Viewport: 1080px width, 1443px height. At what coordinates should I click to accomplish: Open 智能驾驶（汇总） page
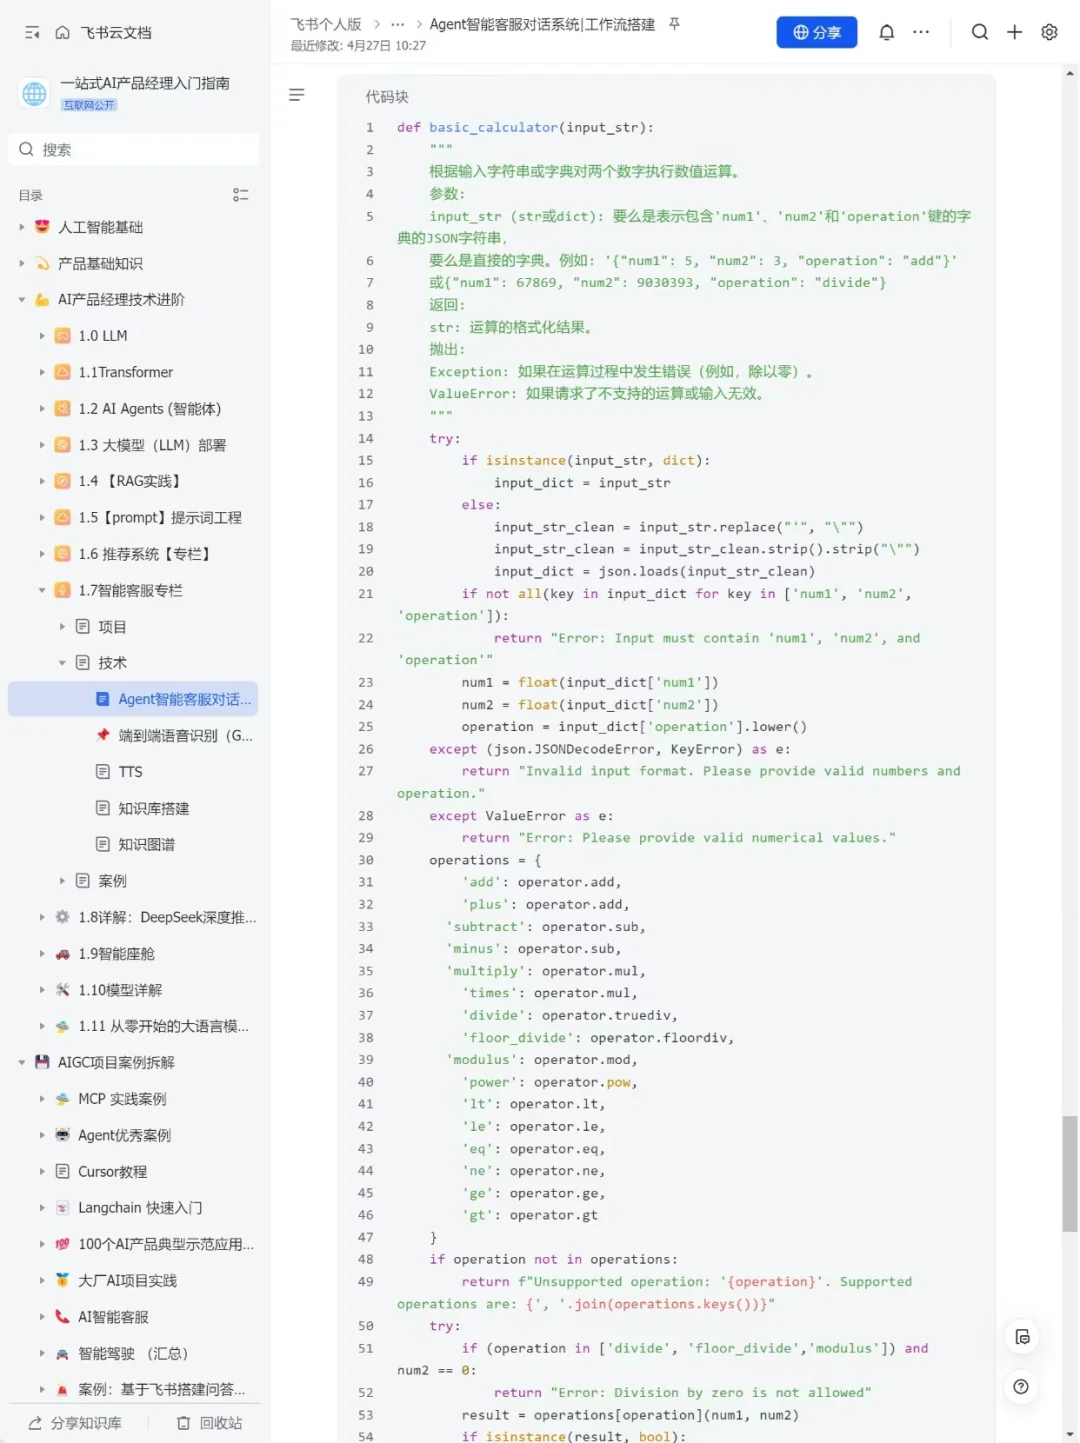[133, 1353]
